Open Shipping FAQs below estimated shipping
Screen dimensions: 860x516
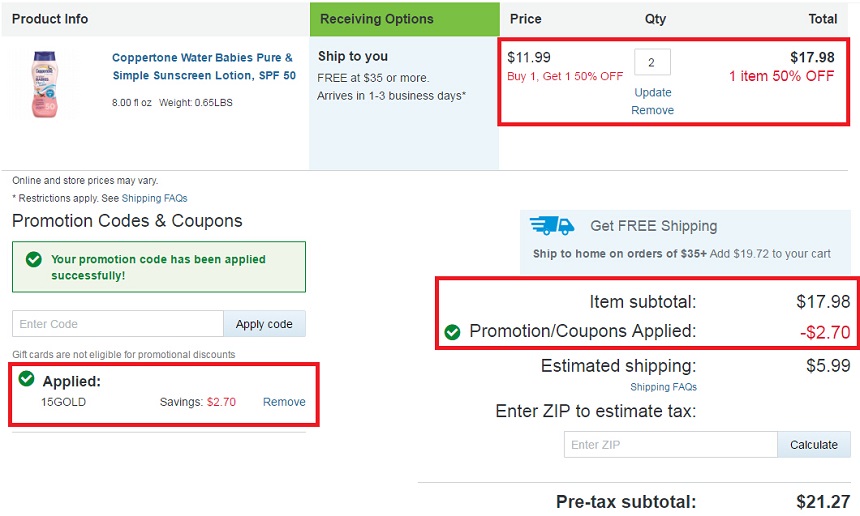pos(663,387)
